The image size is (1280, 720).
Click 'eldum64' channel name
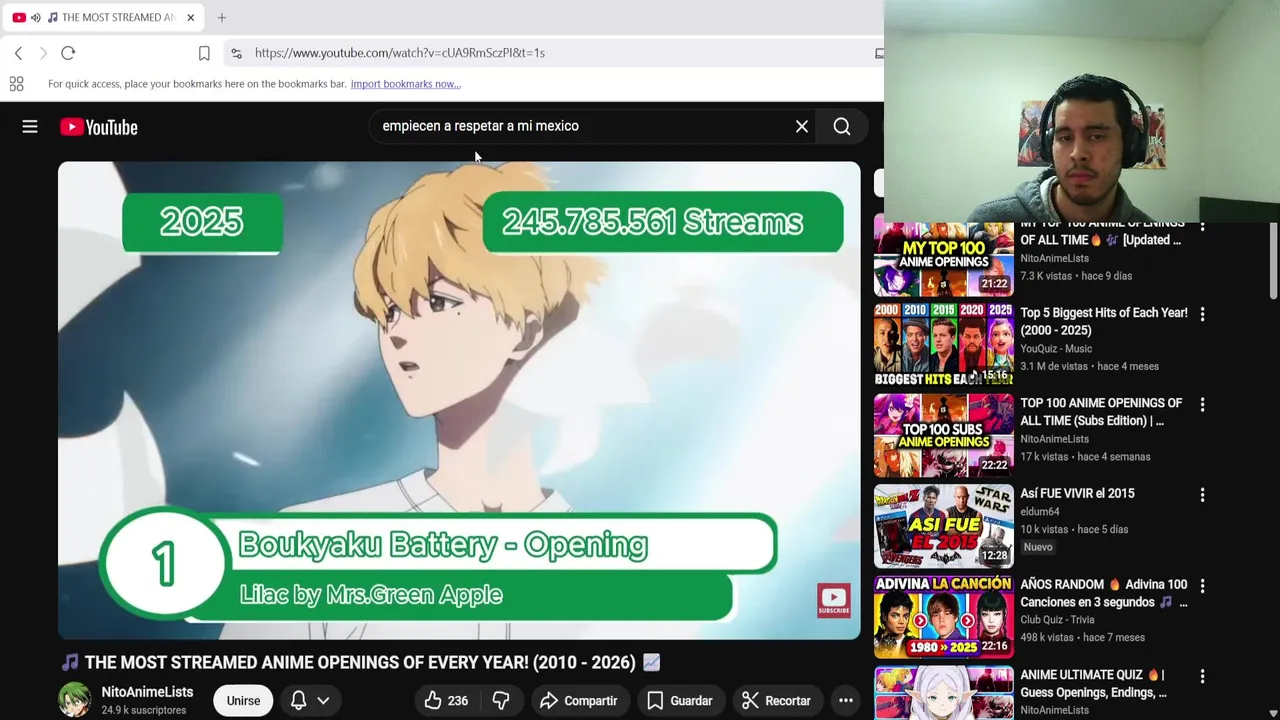coord(1040,511)
